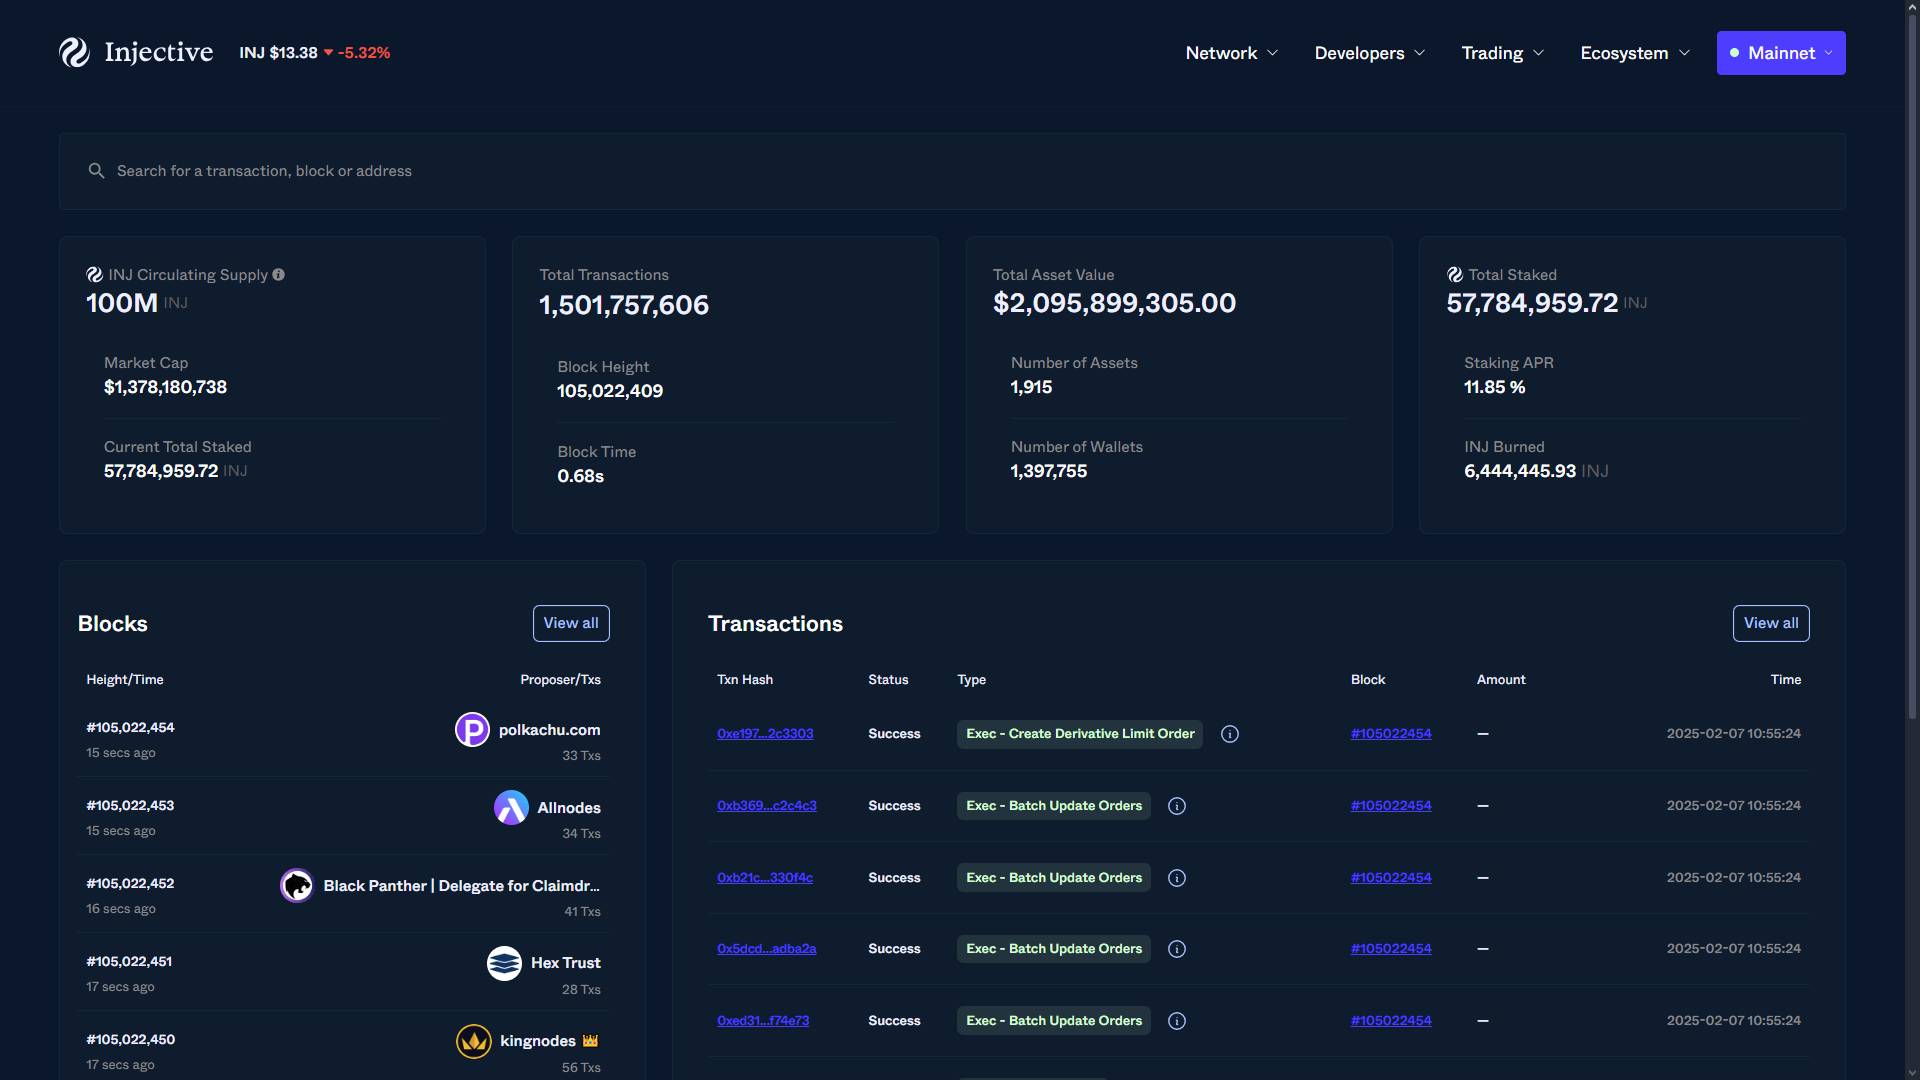
Task: Click the Number of Assets value 1,915
Action: pyautogui.click(x=1031, y=387)
